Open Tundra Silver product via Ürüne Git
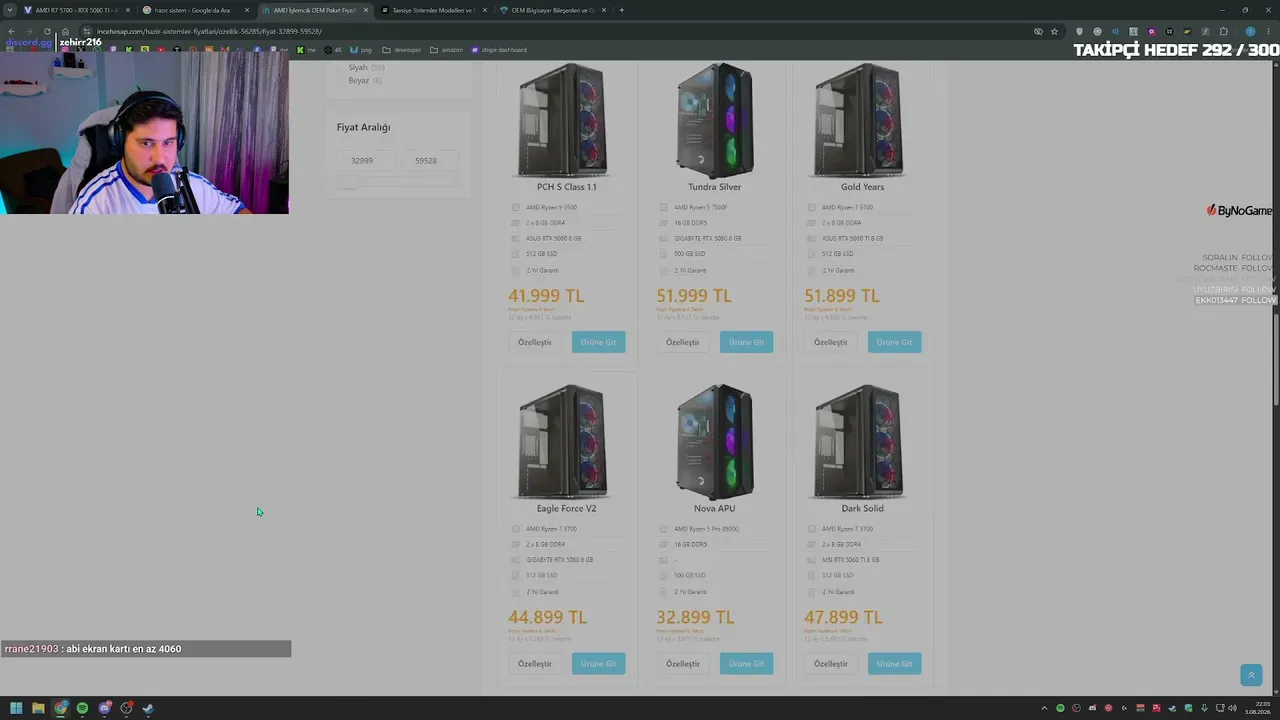Screen dimensions: 1280x720 point(746,342)
